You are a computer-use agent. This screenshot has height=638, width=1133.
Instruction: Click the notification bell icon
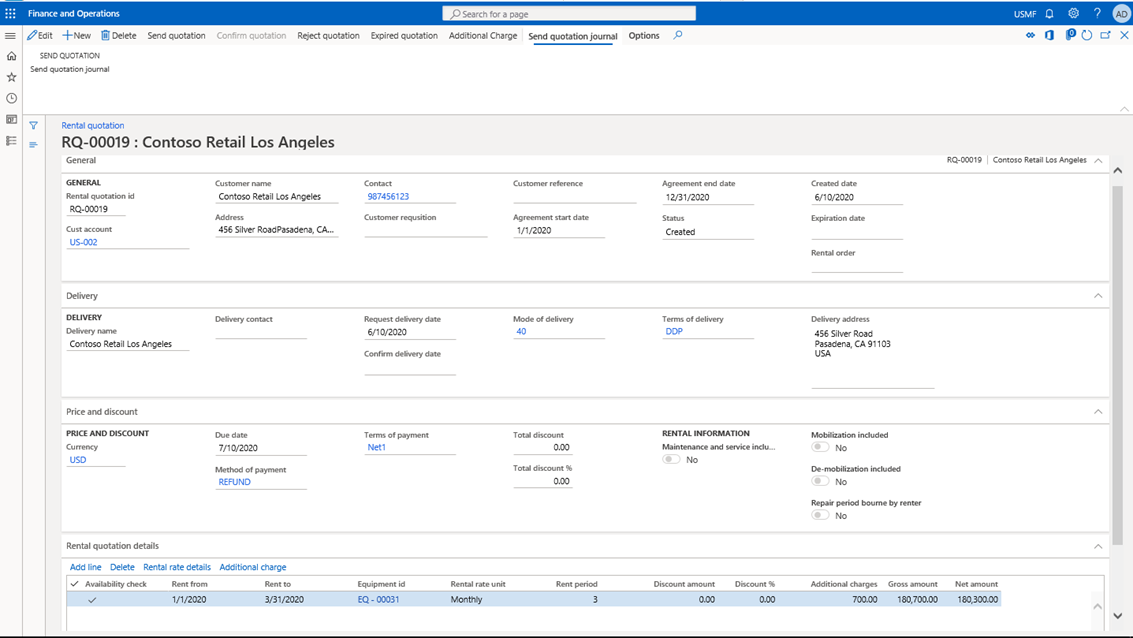click(1049, 14)
